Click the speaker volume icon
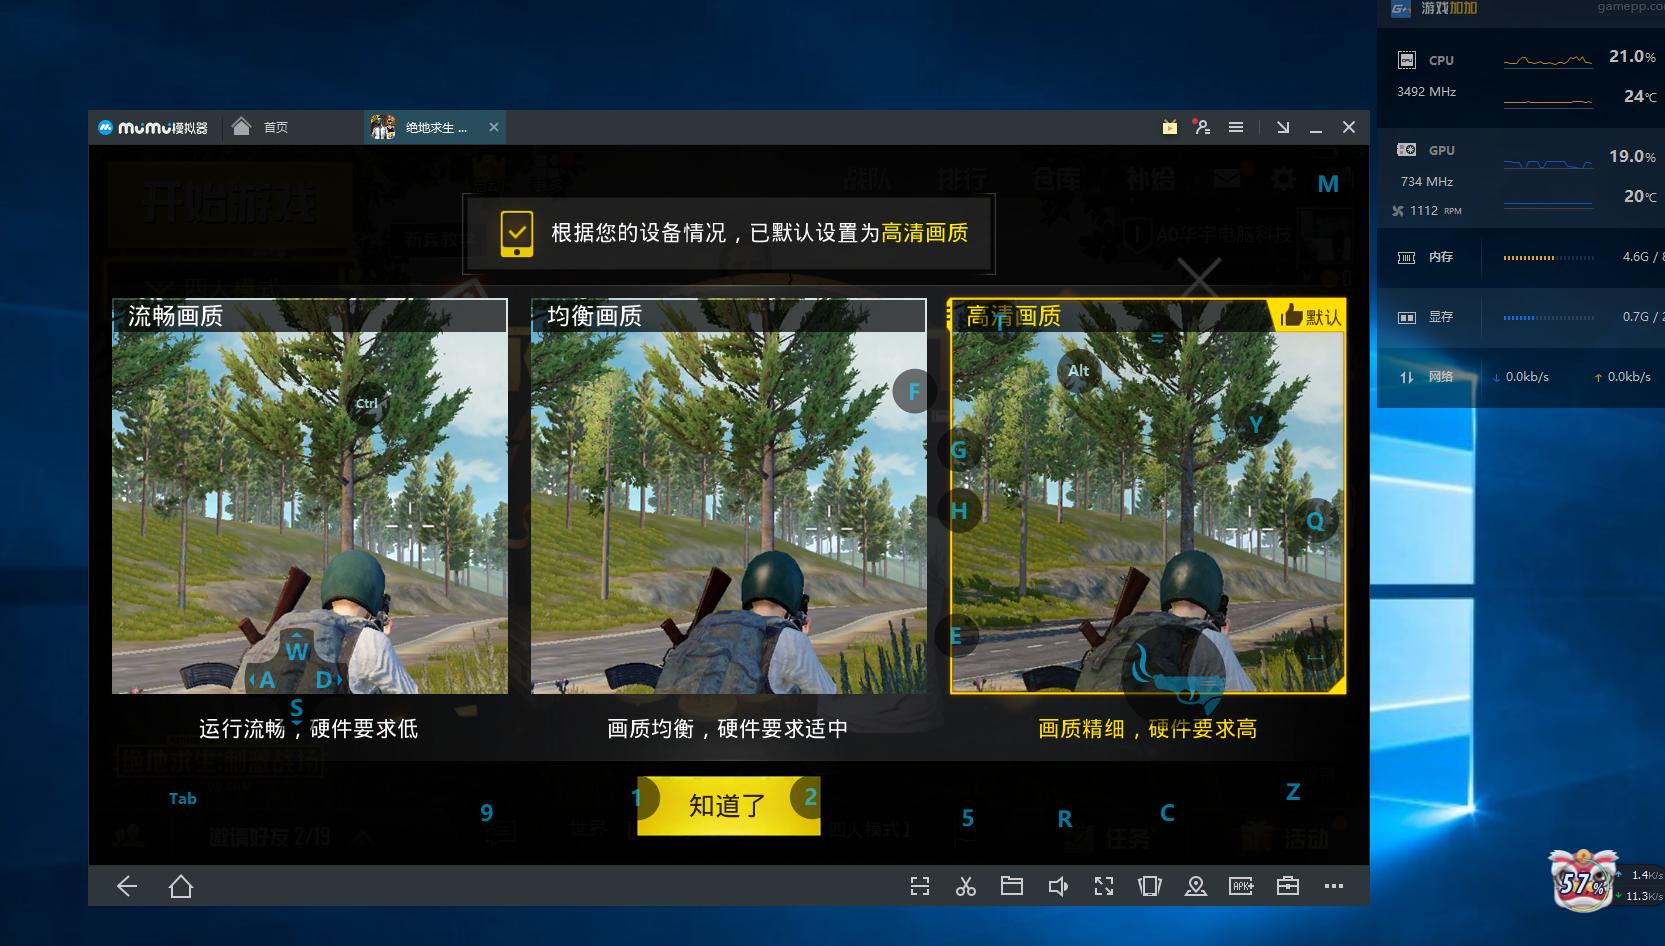Screen dimensions: 1665x946 (1058, 886)
